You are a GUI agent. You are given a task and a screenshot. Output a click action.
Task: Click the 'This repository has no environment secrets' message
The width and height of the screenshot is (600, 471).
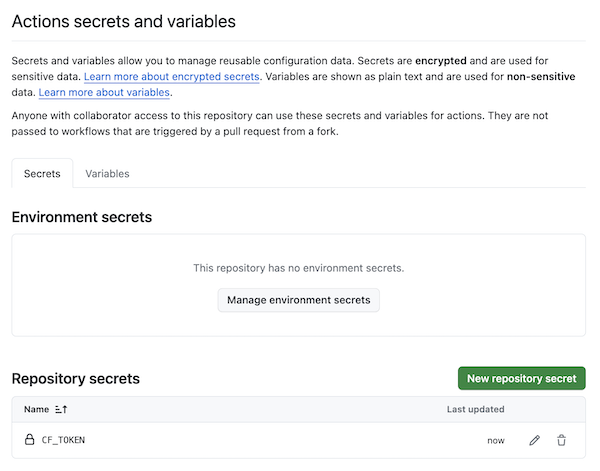point(298,268)
